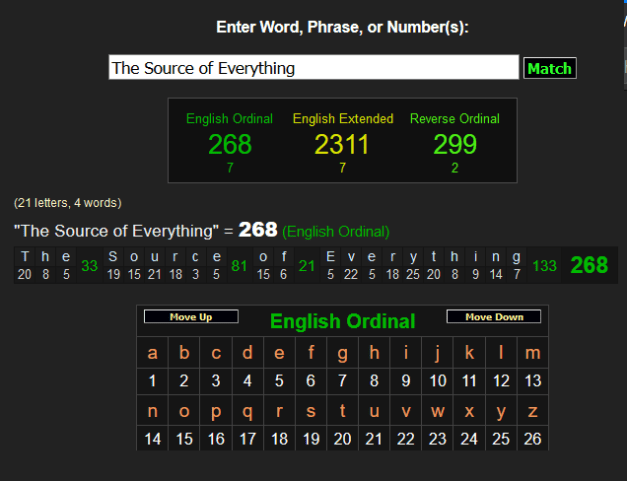Click the green Match button
Screen dimensions: 627x481
tap(549, 68)
